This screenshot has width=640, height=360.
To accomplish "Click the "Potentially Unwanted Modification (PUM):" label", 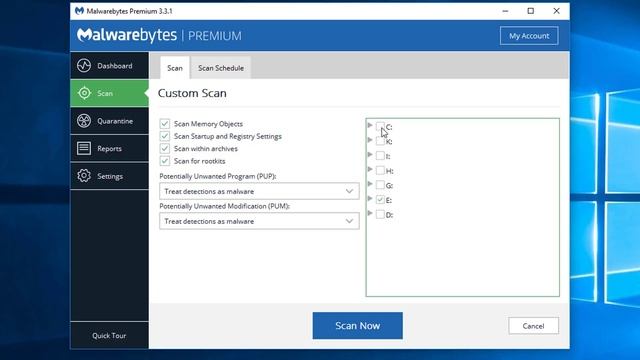I will point(224,206).
